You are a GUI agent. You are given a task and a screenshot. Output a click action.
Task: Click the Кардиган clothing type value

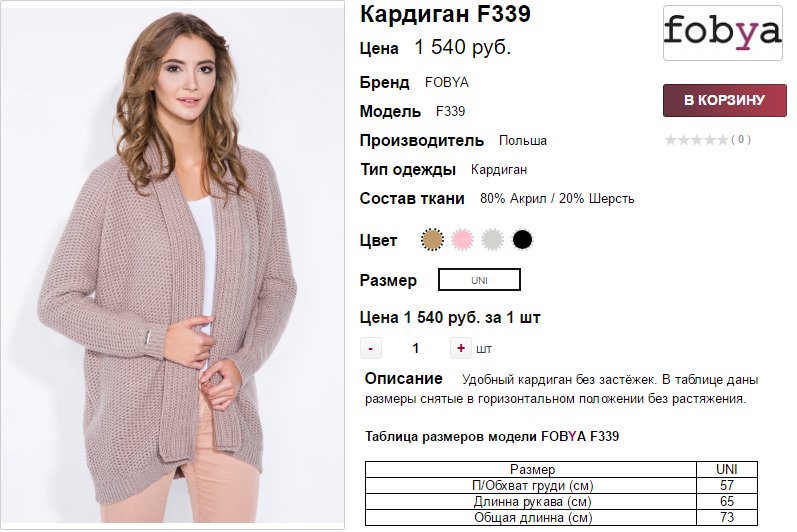(499, 170)
